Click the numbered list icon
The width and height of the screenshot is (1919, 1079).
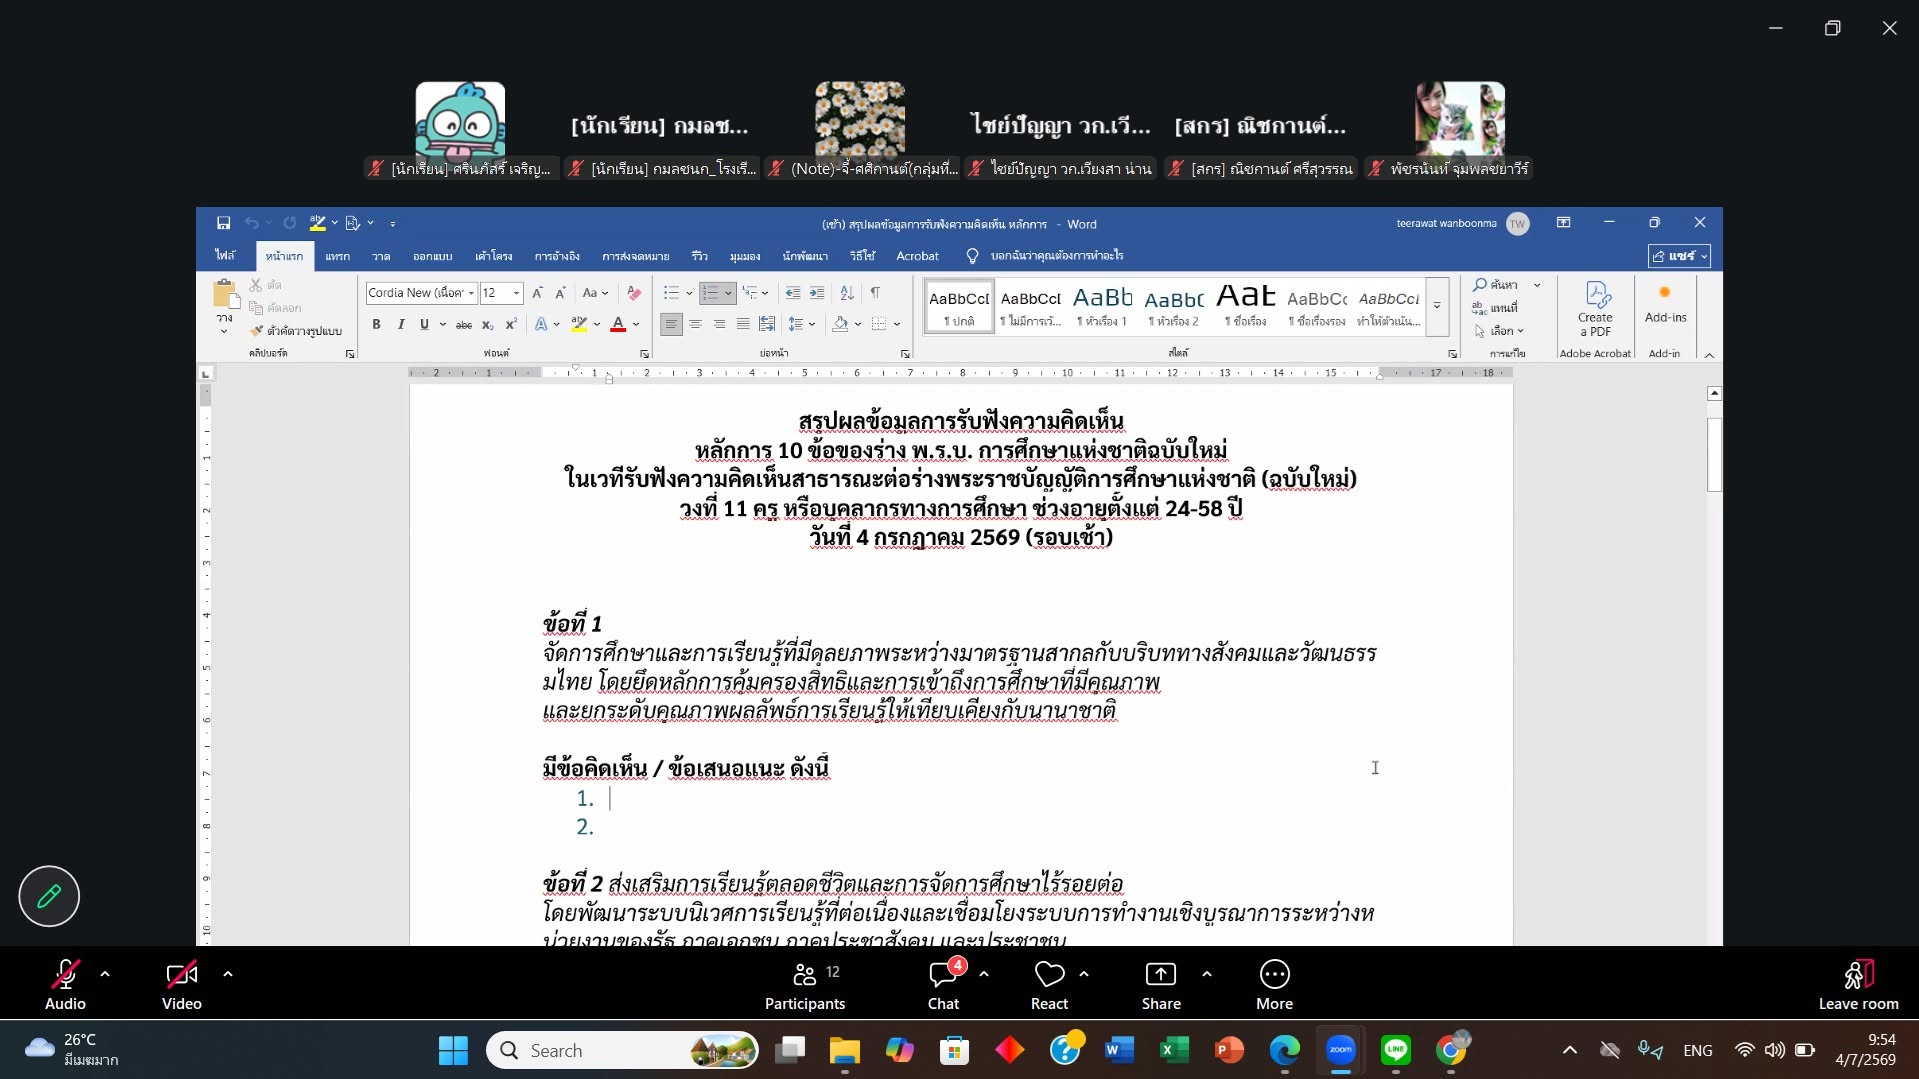(710, 293)
